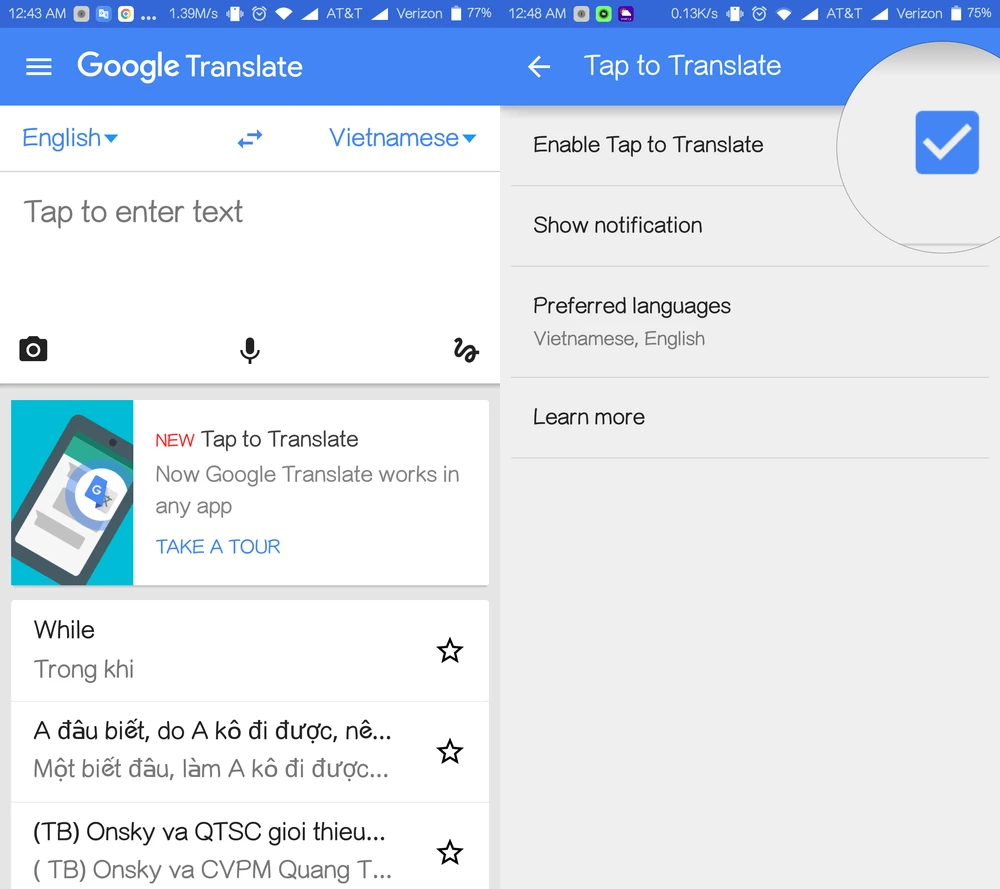Tap the 'Trong khi' translation text
This screenshot has height=889, width=1000.
84,670
